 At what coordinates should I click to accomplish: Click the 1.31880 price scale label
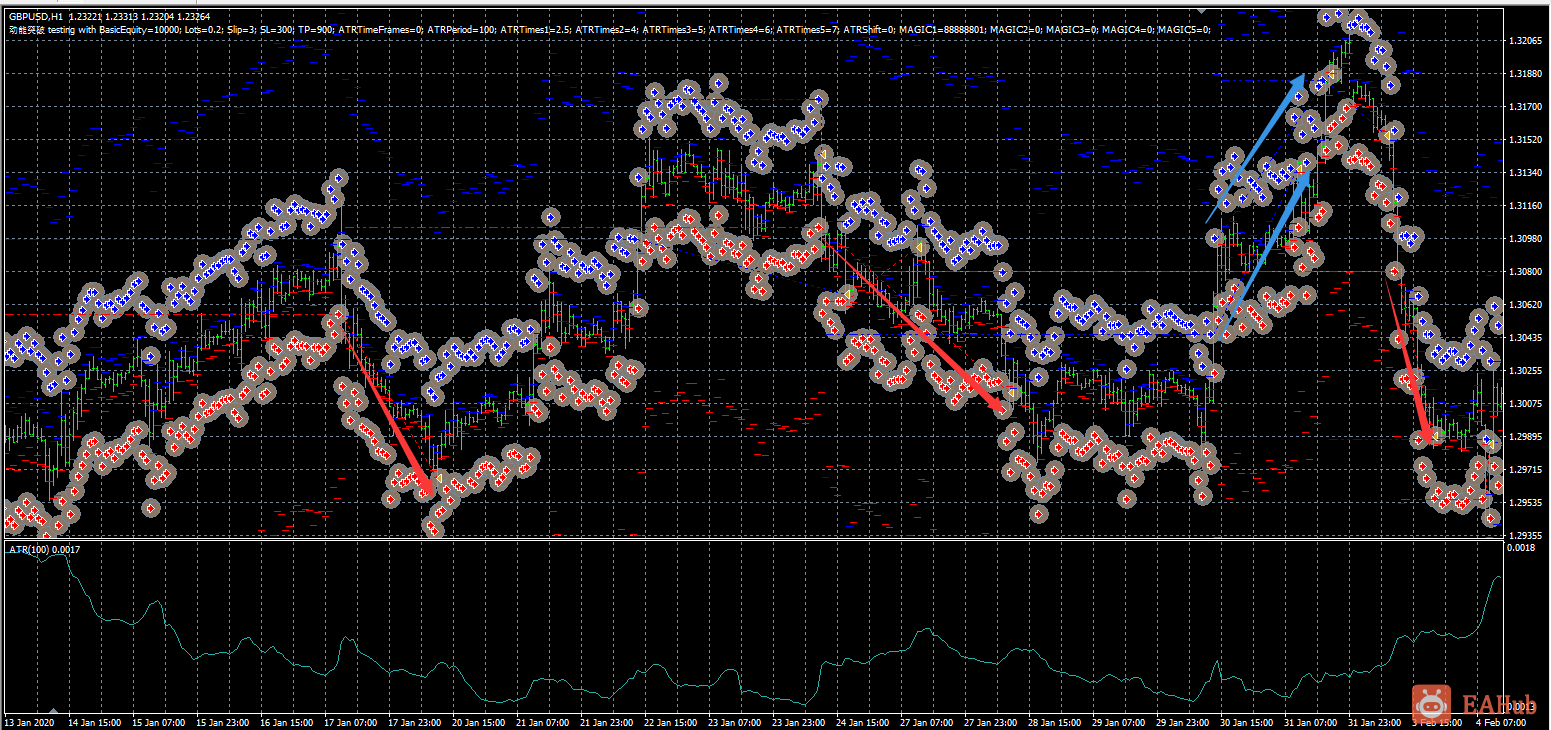point(1525,74)
